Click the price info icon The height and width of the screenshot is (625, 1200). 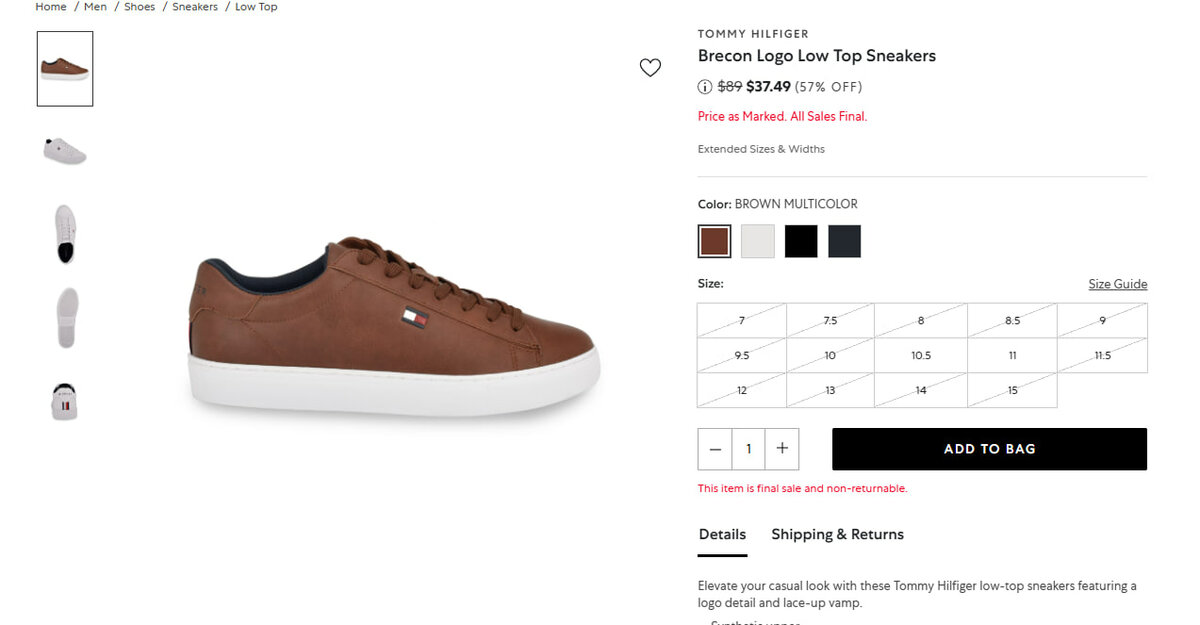pos(705,87)
